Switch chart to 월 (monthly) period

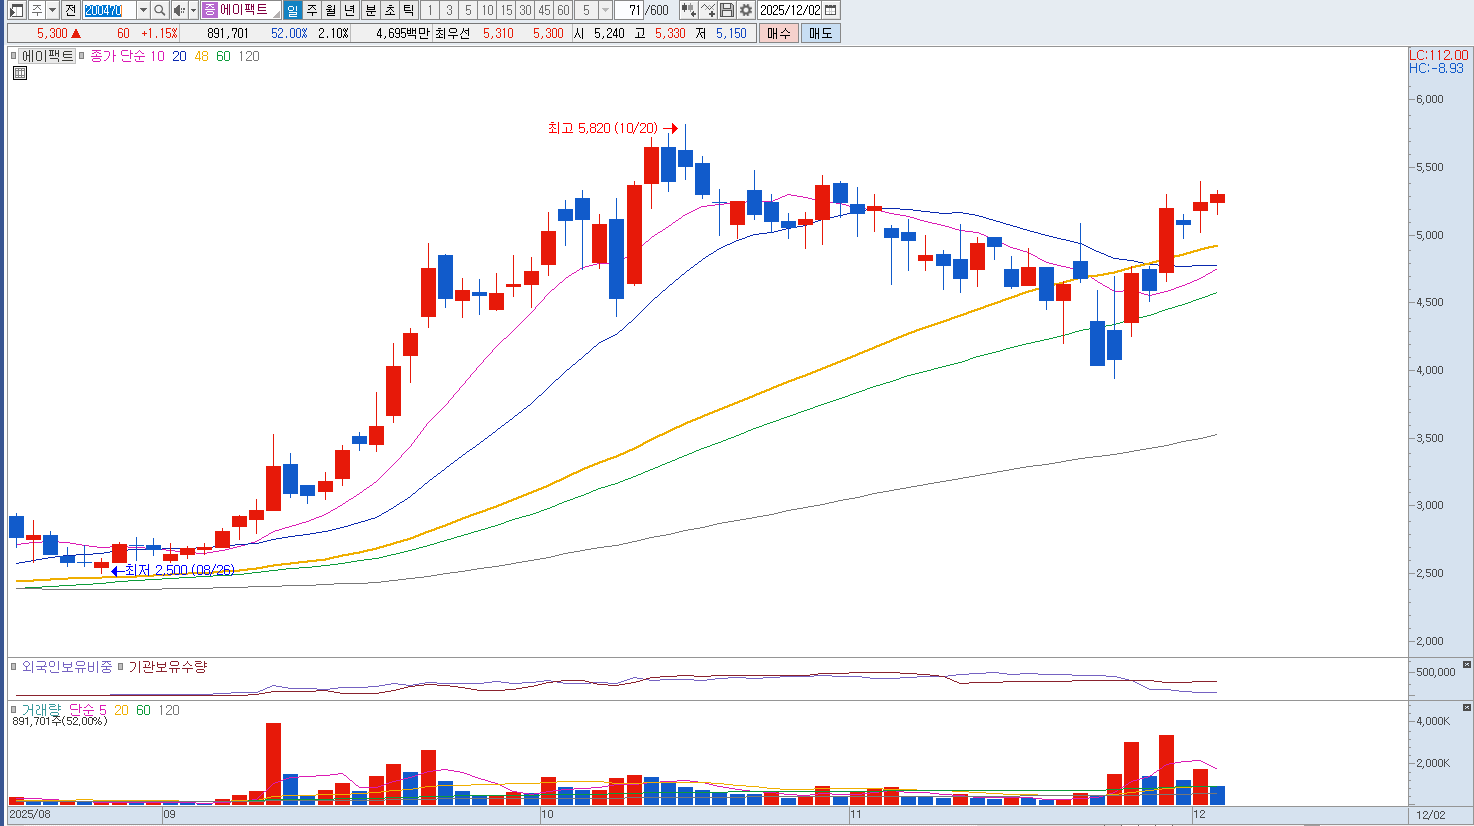pyautogui.click(x=330, y=10)
